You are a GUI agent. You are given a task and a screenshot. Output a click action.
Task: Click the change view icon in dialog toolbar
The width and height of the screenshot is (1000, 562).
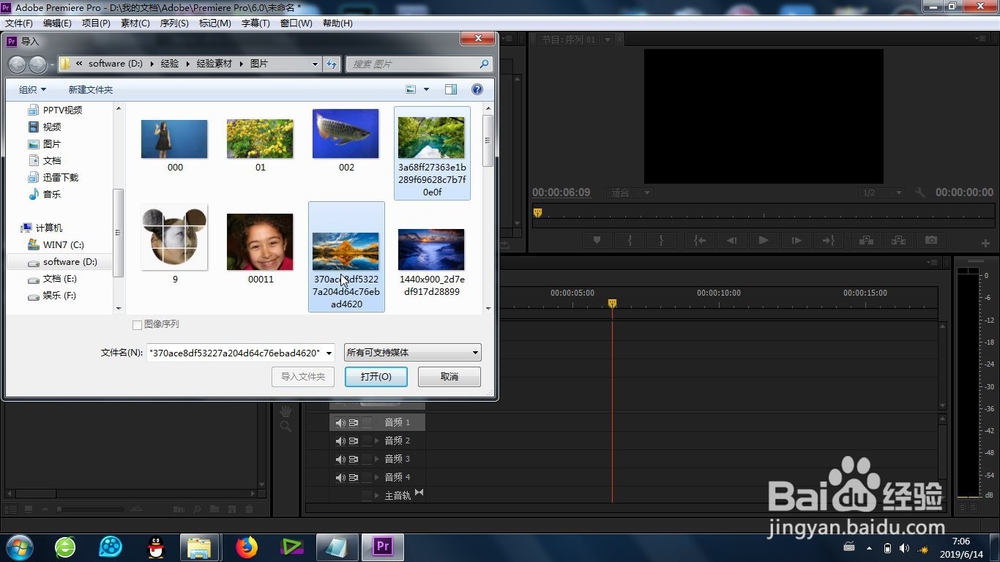[x=411, y=89]
